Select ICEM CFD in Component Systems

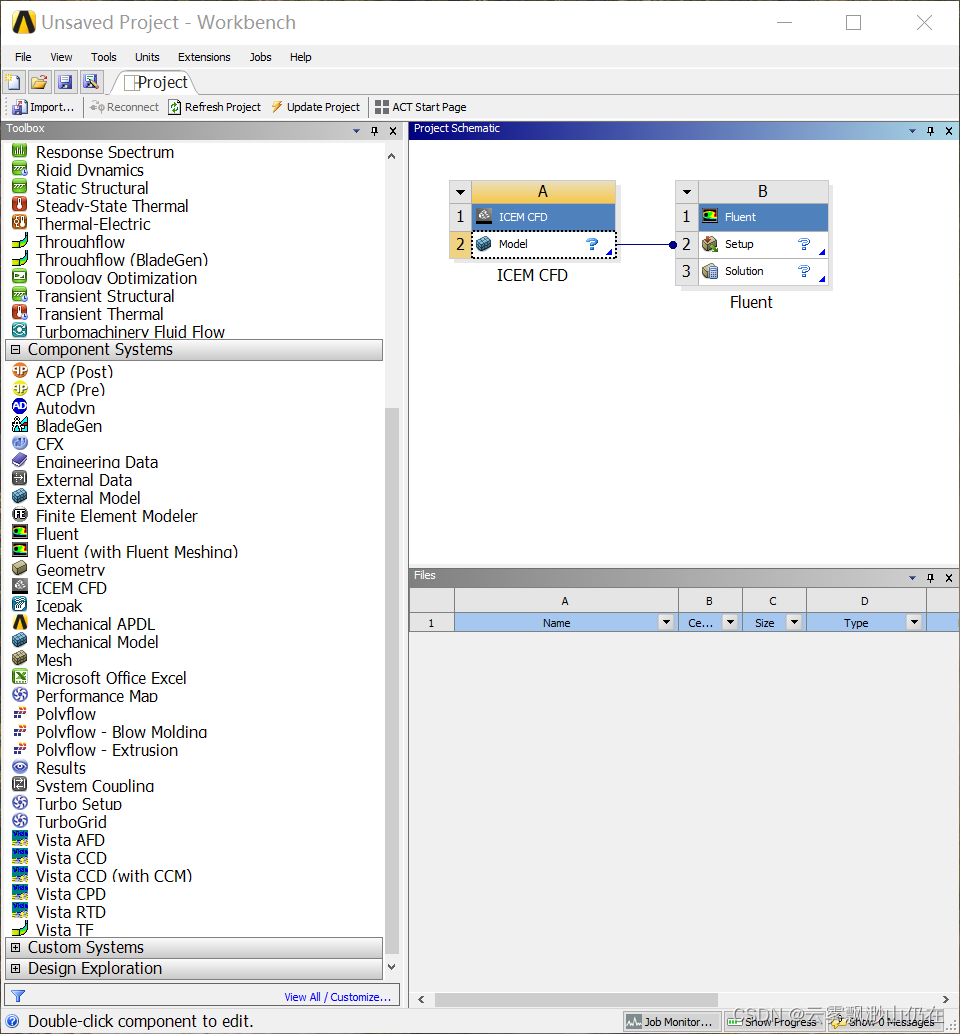pos(69,588)
